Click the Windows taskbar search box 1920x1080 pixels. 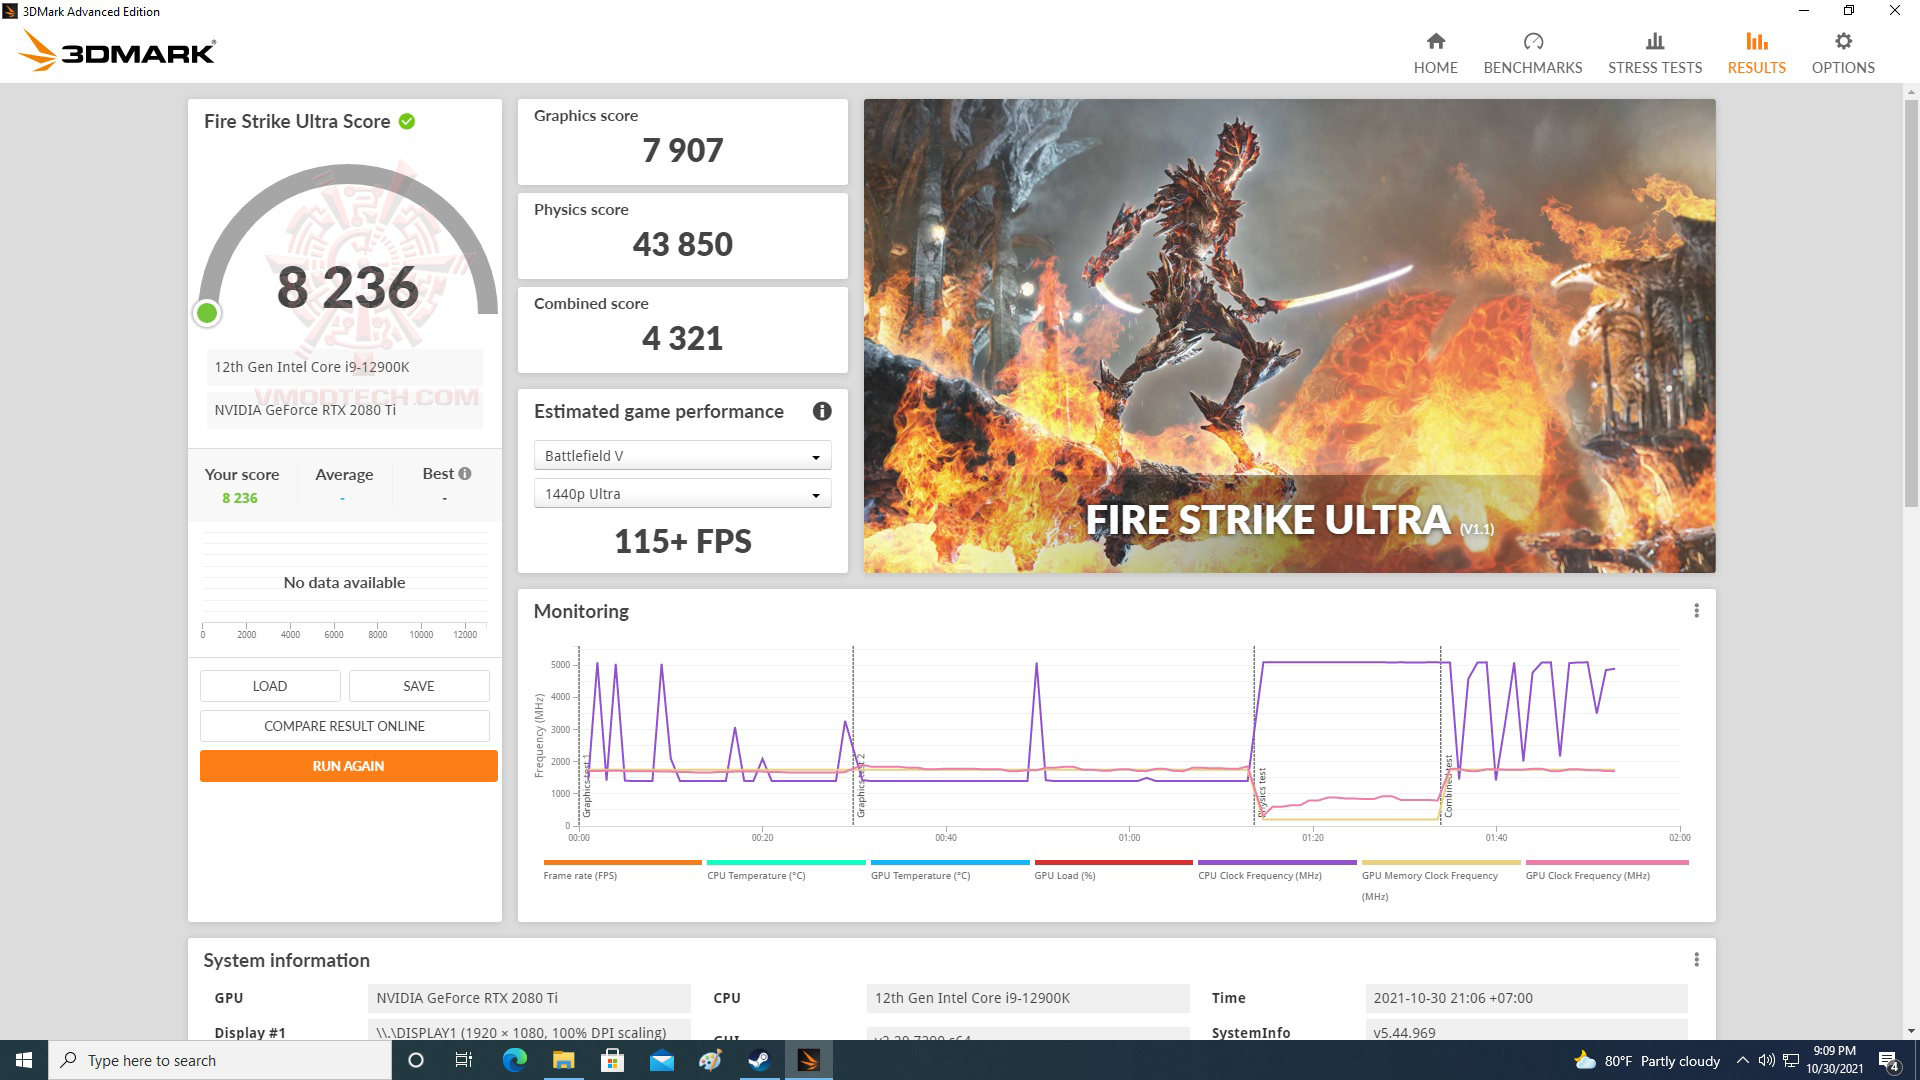point(220,1060)
